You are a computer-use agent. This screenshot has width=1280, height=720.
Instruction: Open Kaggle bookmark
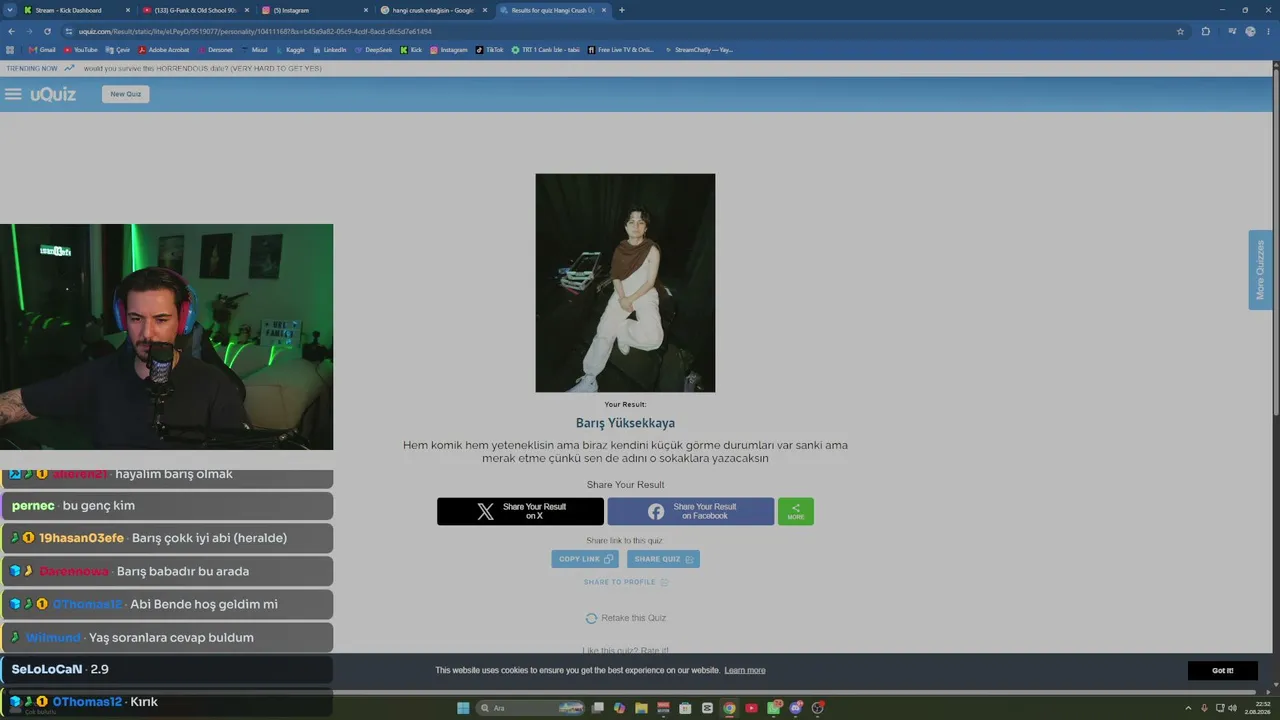[290, 50]
